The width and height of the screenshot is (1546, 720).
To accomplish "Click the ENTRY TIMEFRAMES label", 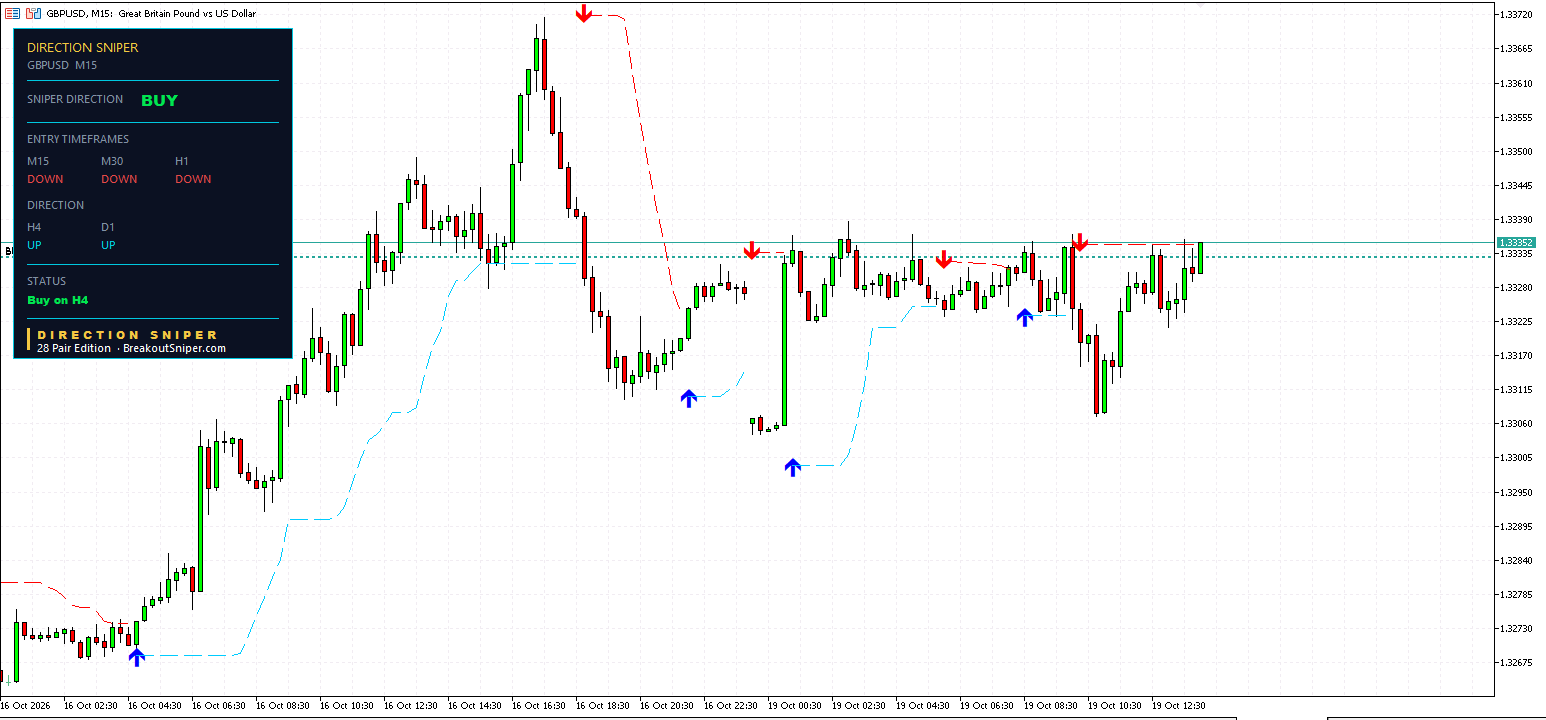I will [x=78, y=139].
